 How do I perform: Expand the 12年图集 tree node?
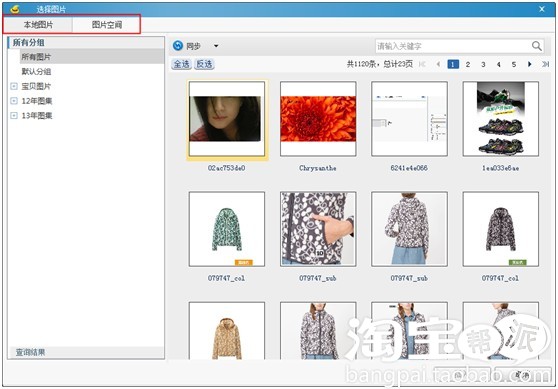[x=14, y=101]
